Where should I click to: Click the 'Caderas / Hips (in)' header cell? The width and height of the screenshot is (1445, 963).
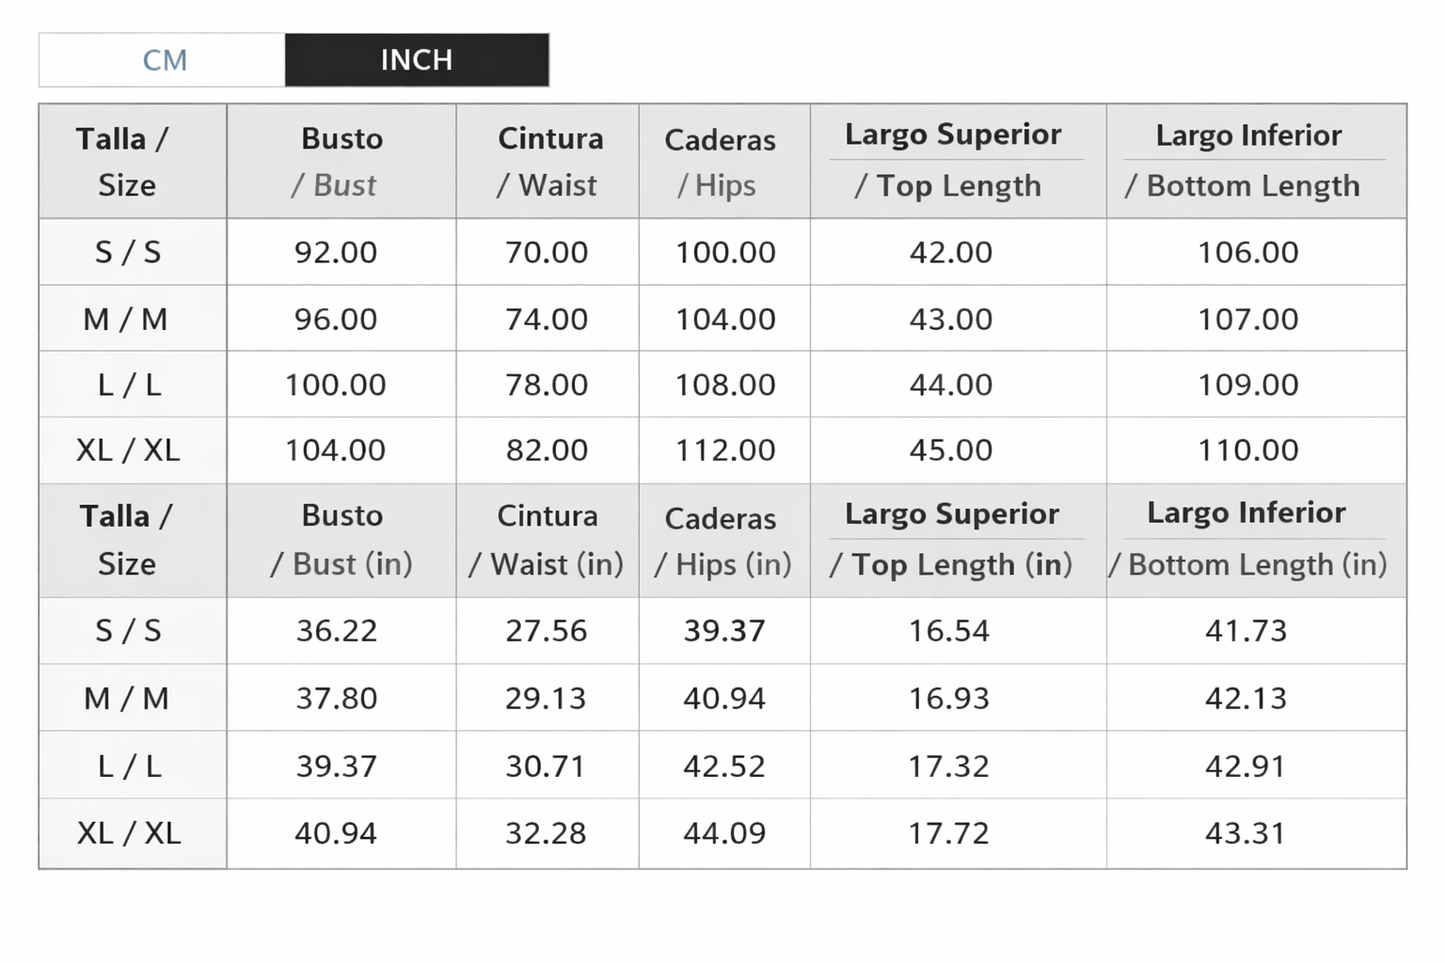723,541
